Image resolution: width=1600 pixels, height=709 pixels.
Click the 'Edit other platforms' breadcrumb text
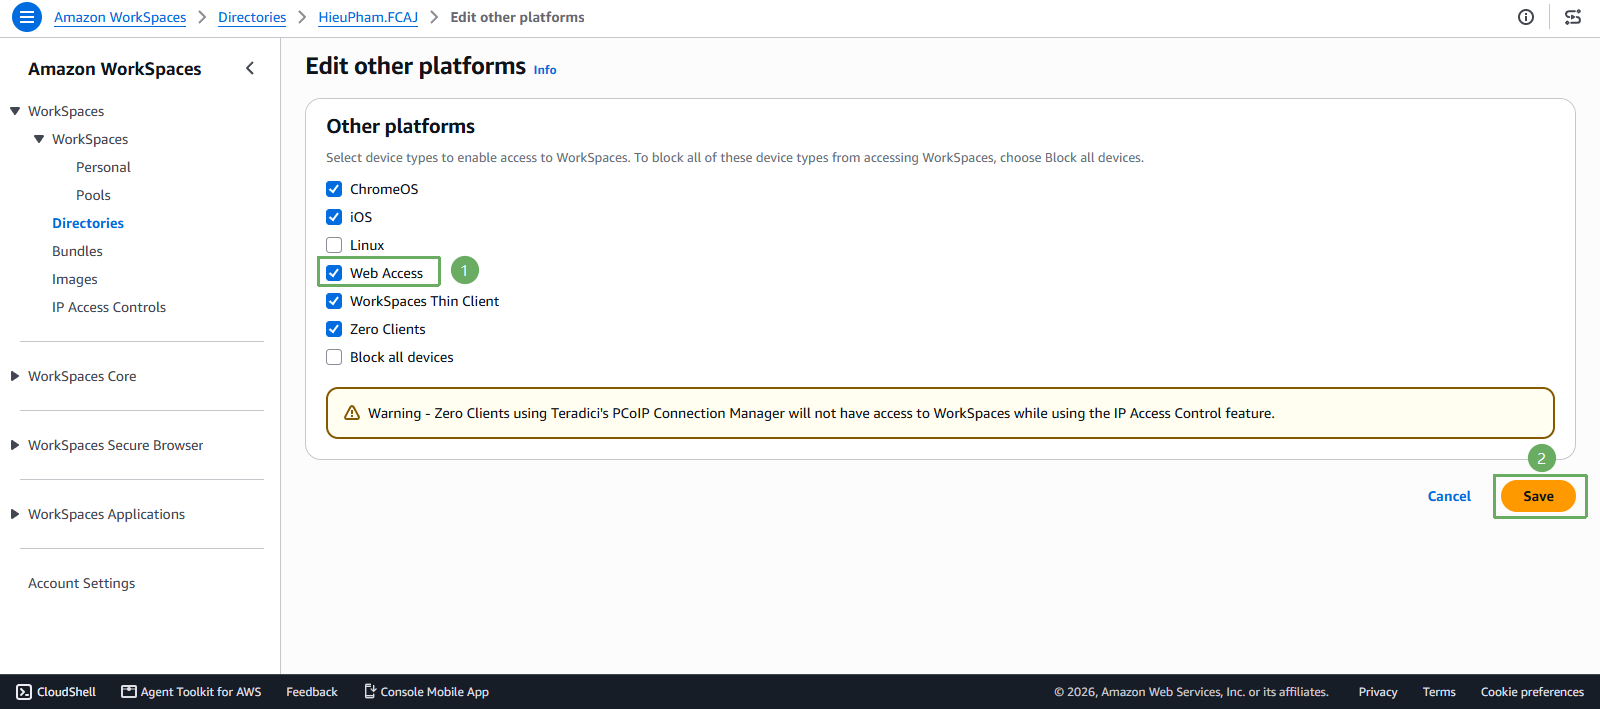click(517, 17)
